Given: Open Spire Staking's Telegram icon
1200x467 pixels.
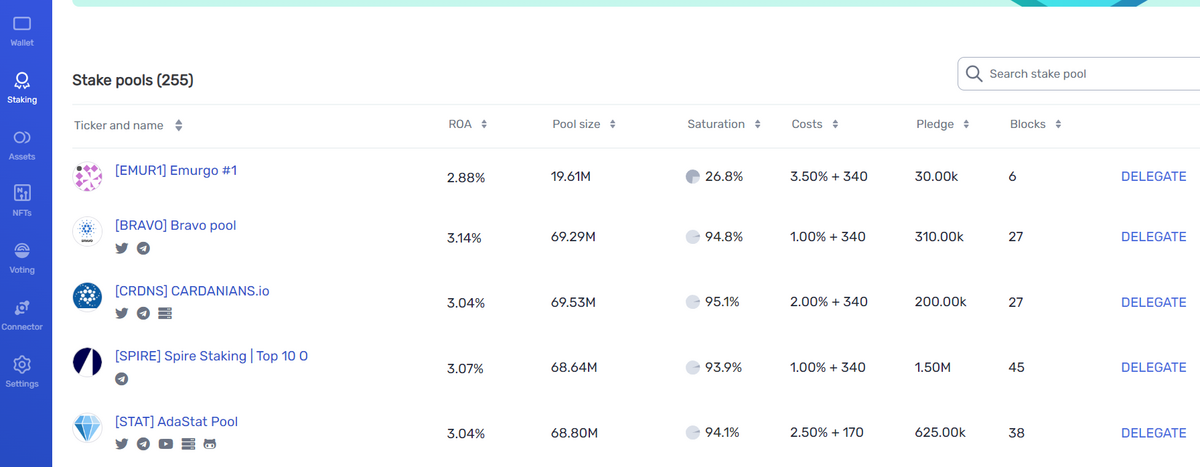Looking at the screenshot, I should point(122,379).
